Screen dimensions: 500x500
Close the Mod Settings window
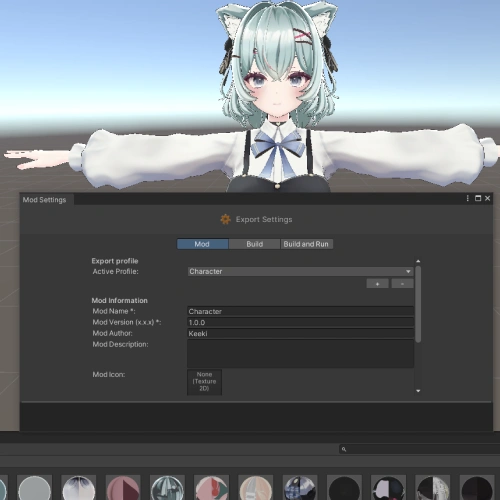(488, 198)
